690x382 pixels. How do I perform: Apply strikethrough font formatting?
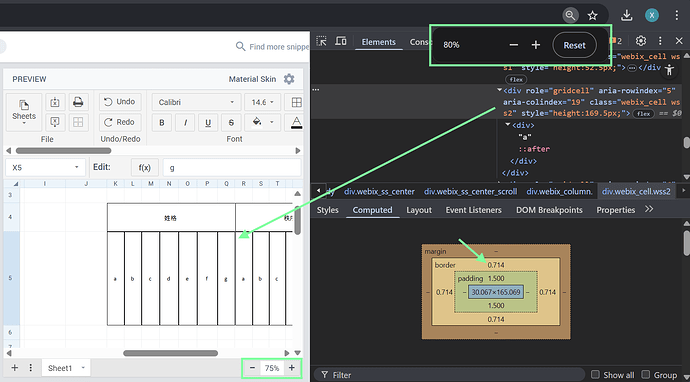(231, 123)
